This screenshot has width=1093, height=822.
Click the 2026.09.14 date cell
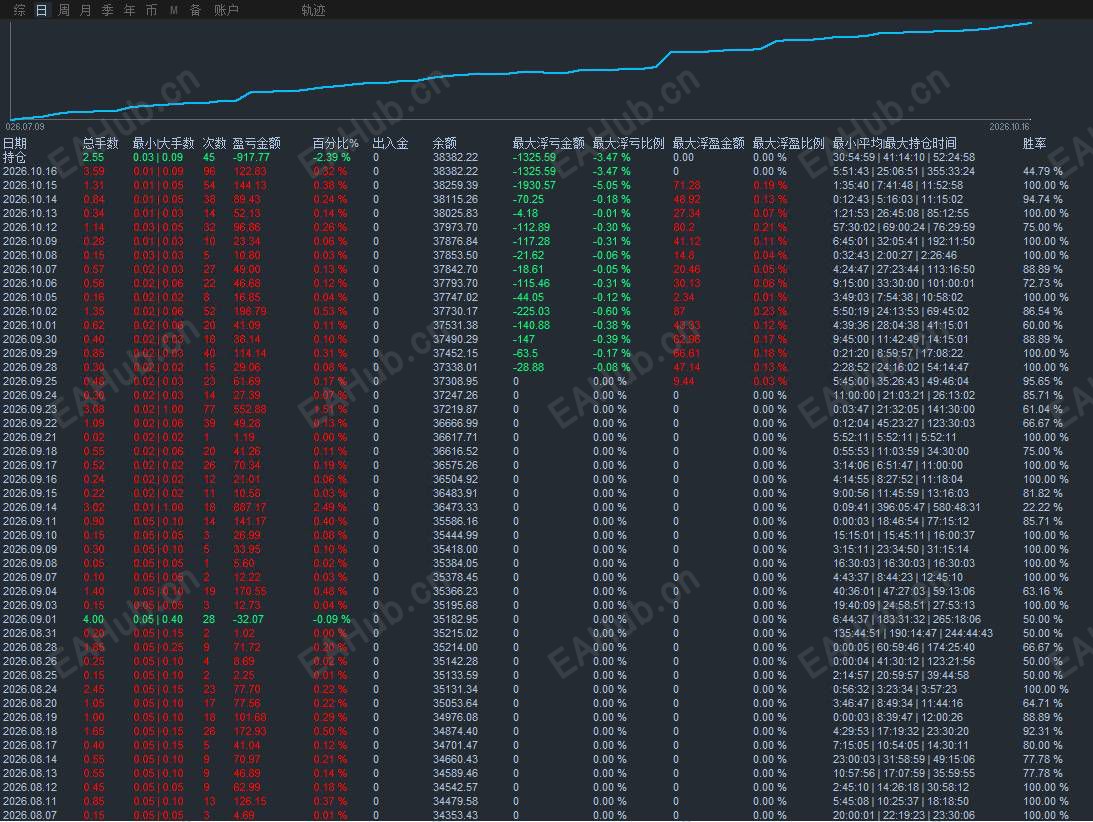30,508
